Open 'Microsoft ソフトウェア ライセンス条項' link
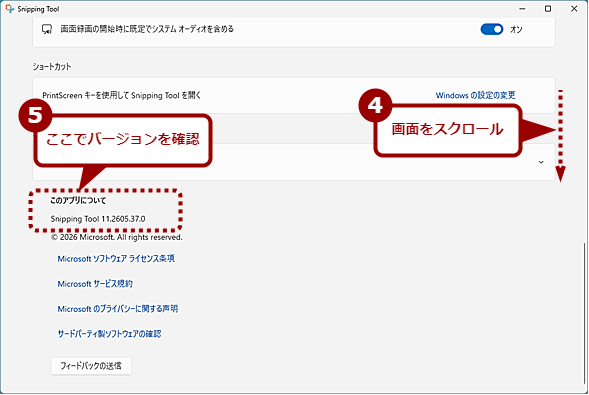 point(116,259)
